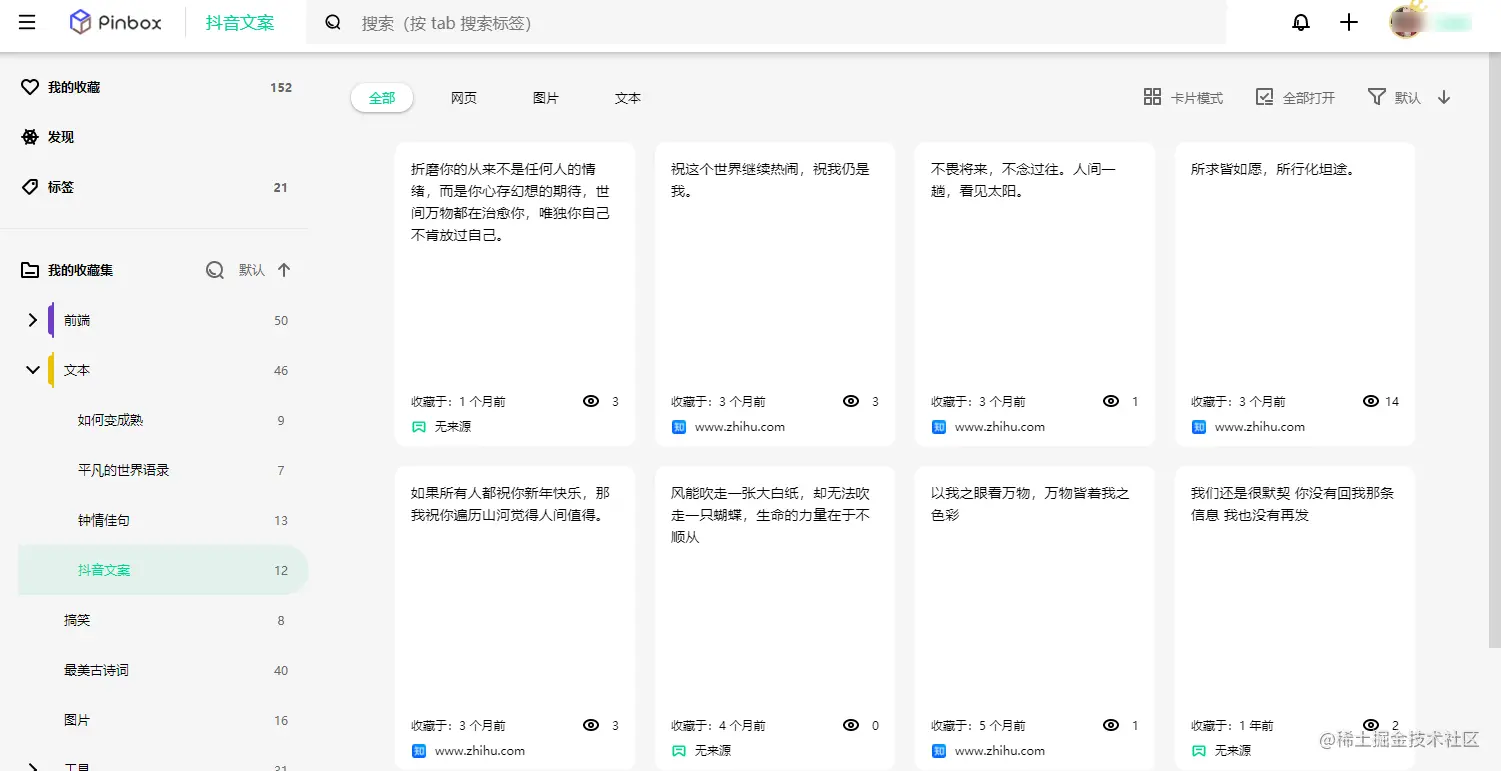Click the search input field
This screenshot has width=1501, height=771.
click(766, 22)
